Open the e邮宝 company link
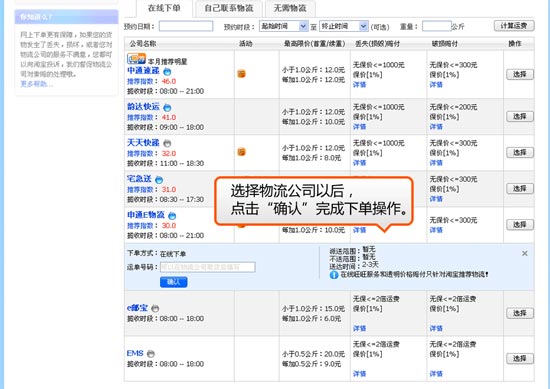Viewport: 550px width, 389px height. [x=137, y=308]
